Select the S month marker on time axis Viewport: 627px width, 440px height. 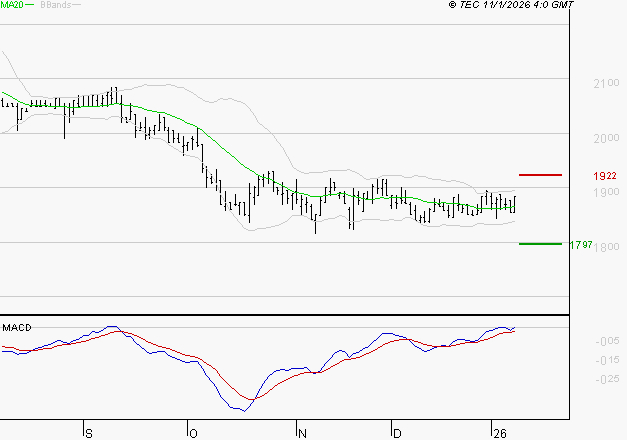[x=88, y=433]
